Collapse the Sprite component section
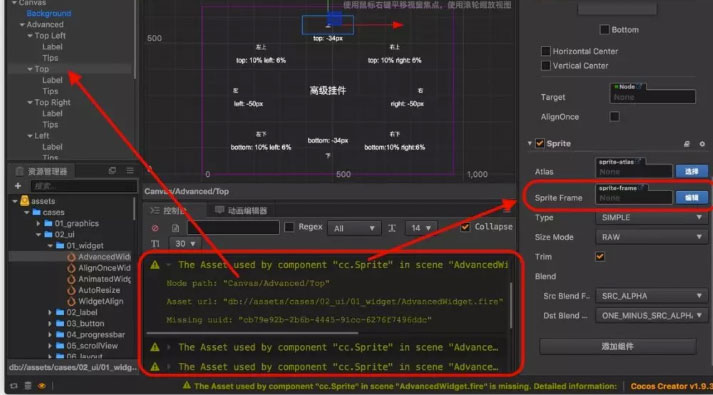Viewport: 713px width, 395px height. (x=530, y=143)
